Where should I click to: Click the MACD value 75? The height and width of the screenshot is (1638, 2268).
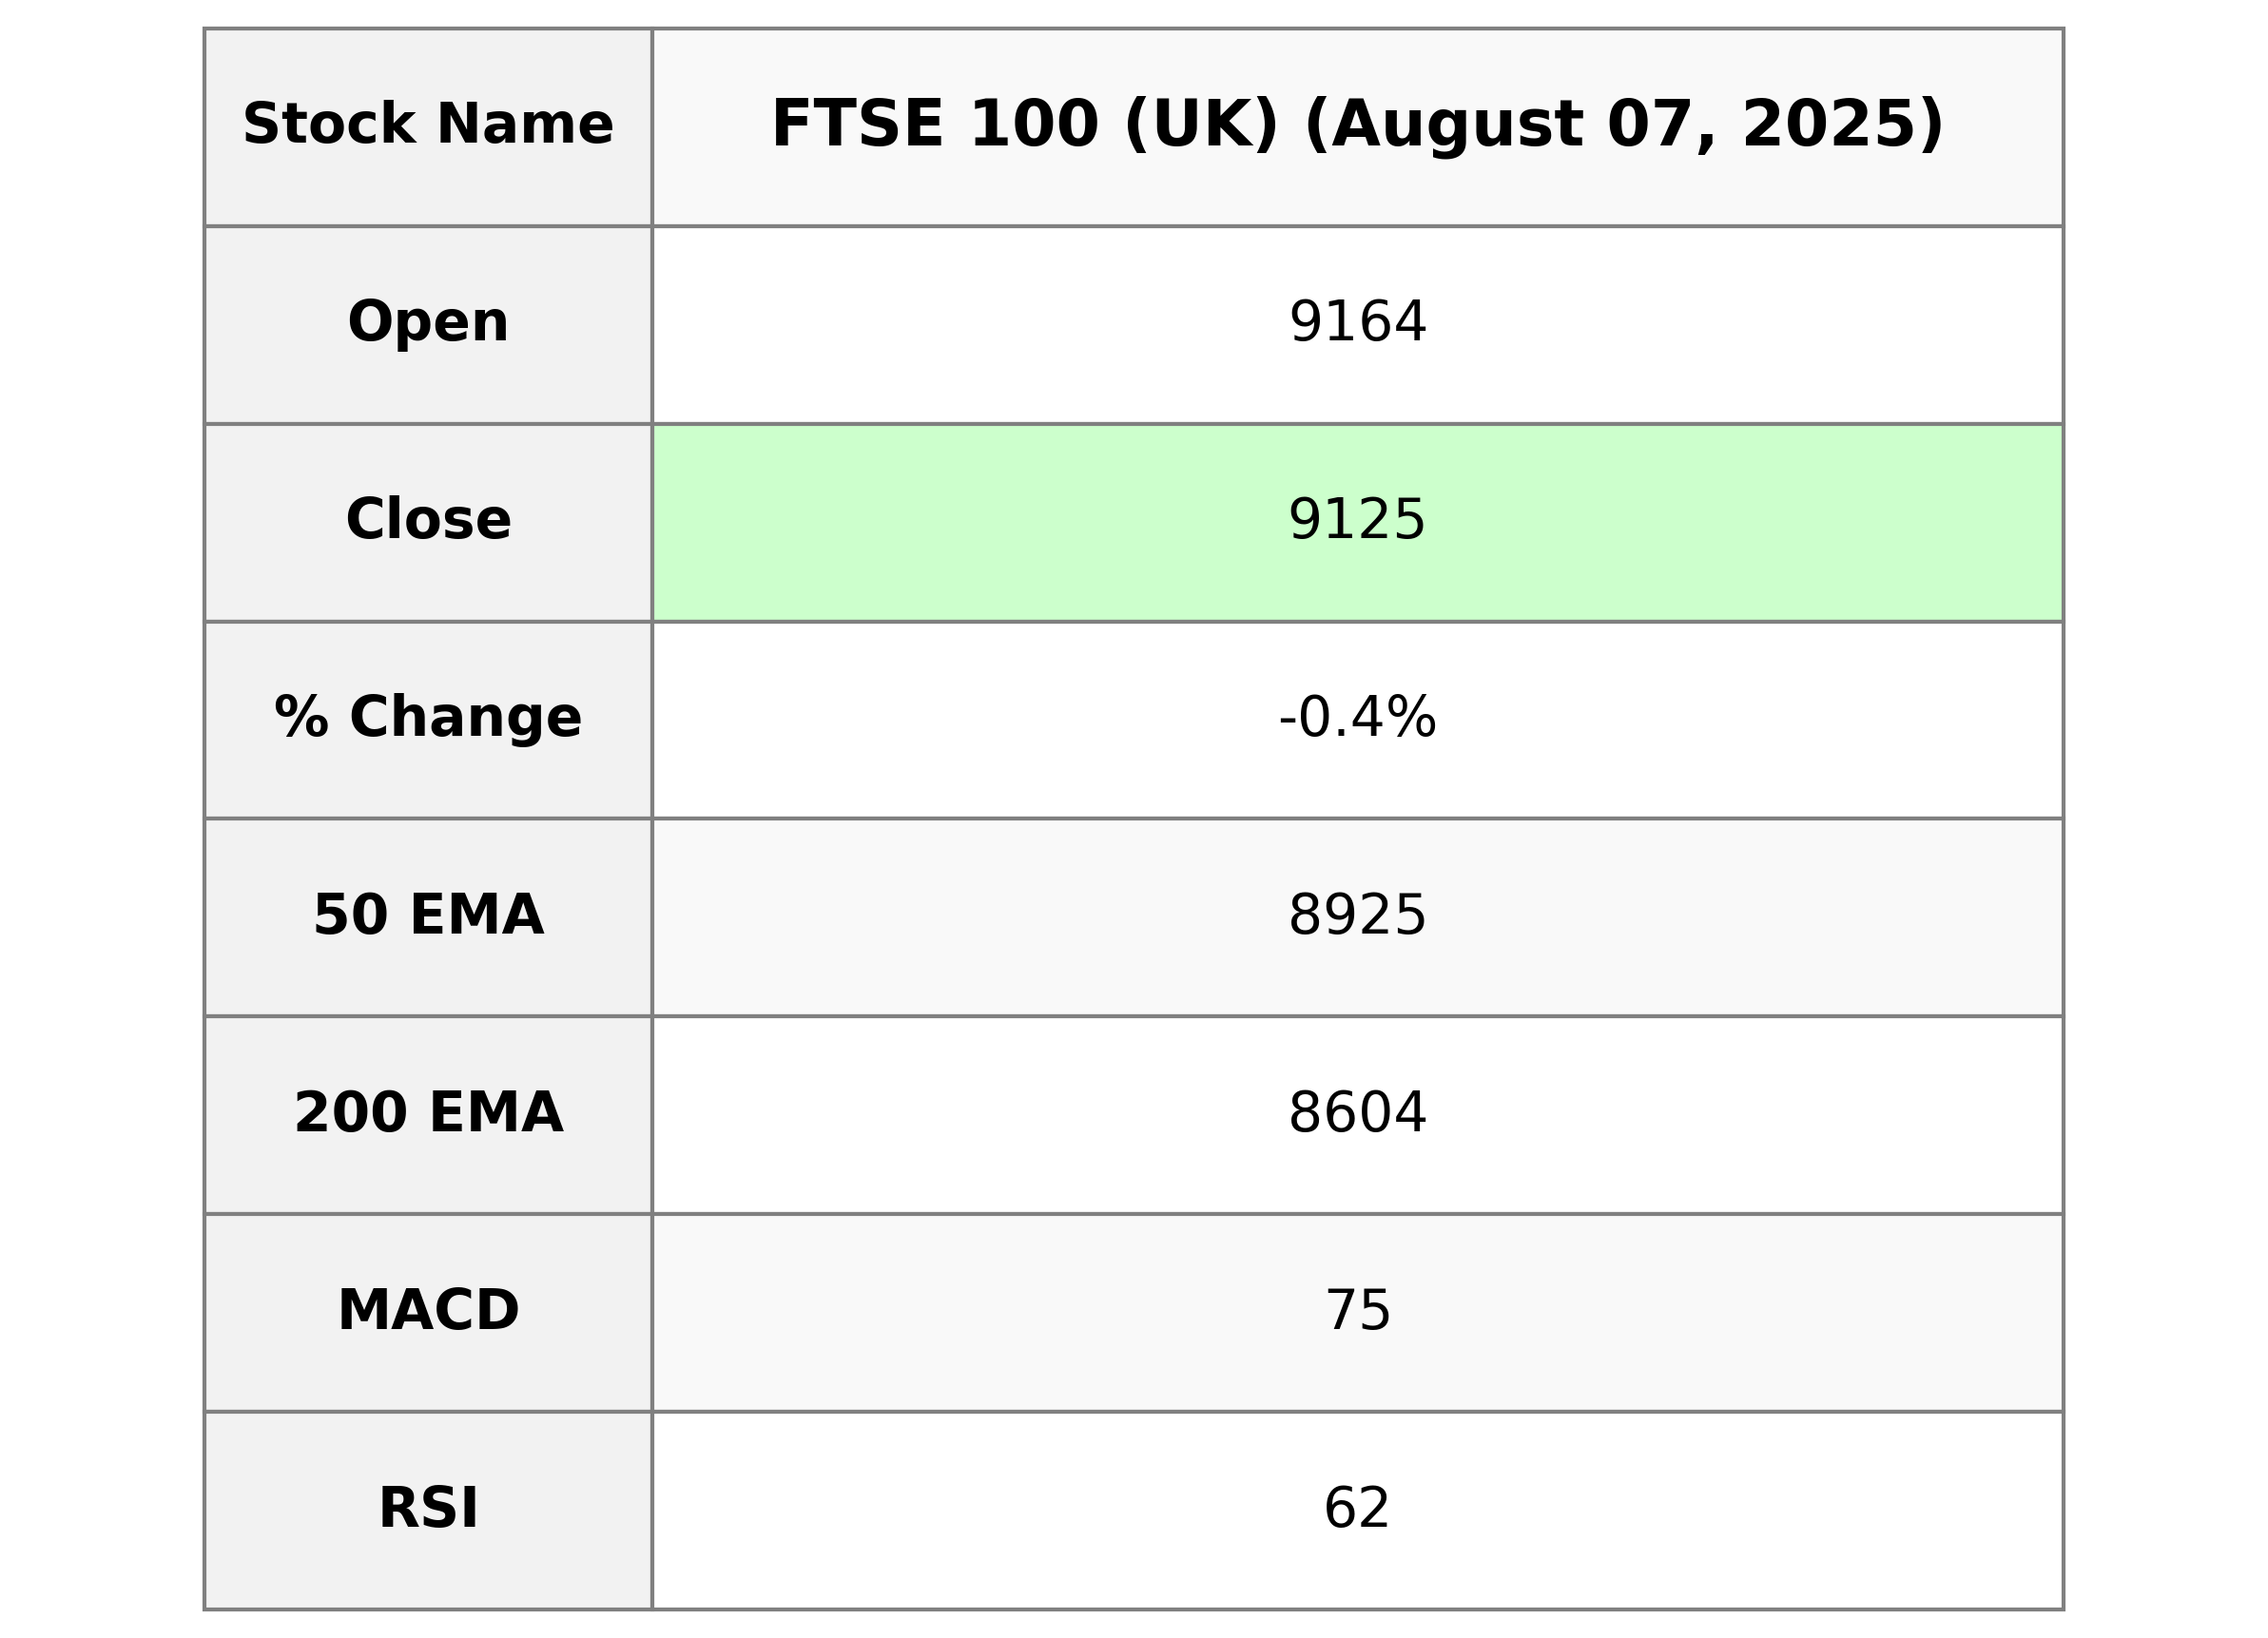(x=1357, y=1311)
